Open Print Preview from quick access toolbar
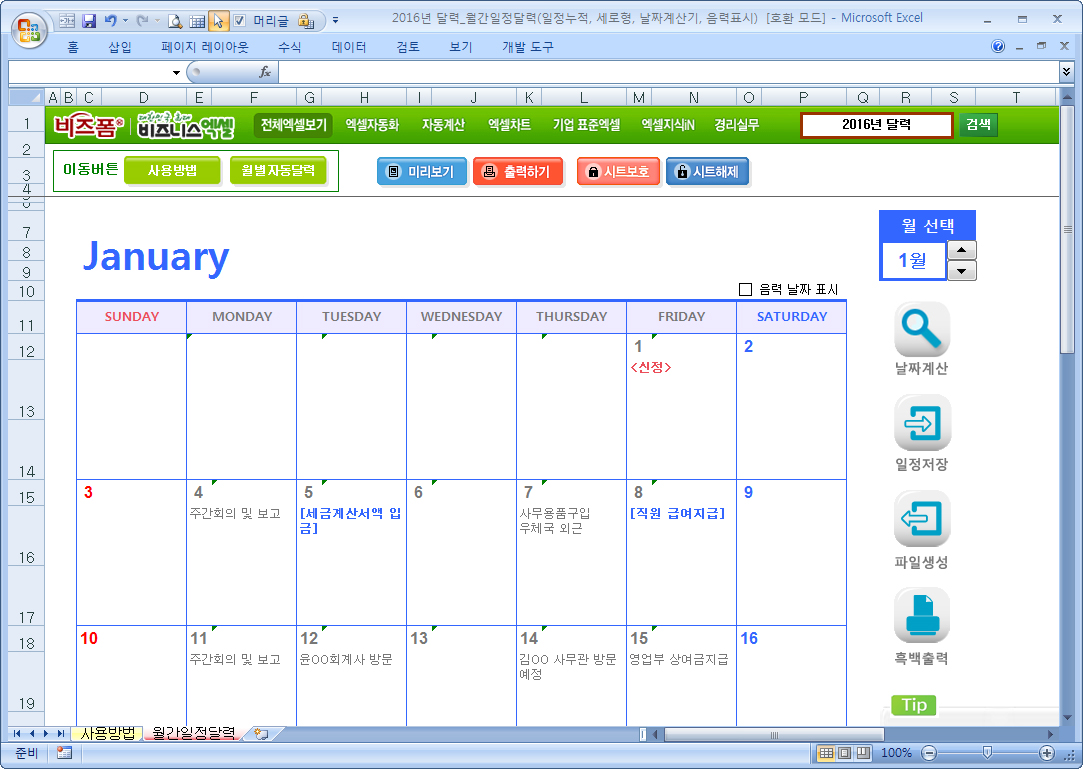Image resolution: width=1083 pixels, height=769 pixels. (x=175, y=21)
